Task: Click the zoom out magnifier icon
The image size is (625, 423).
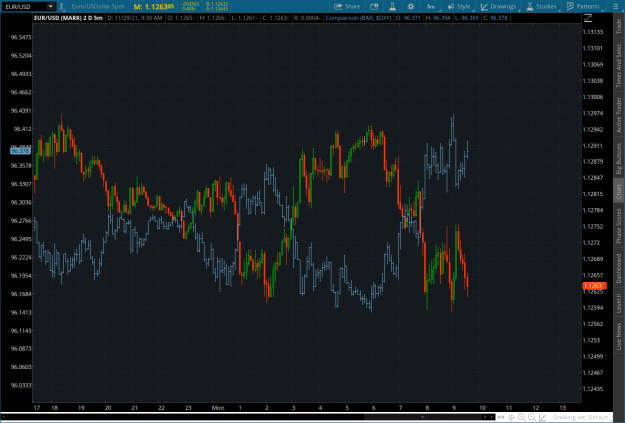Action: coord(532,417)
